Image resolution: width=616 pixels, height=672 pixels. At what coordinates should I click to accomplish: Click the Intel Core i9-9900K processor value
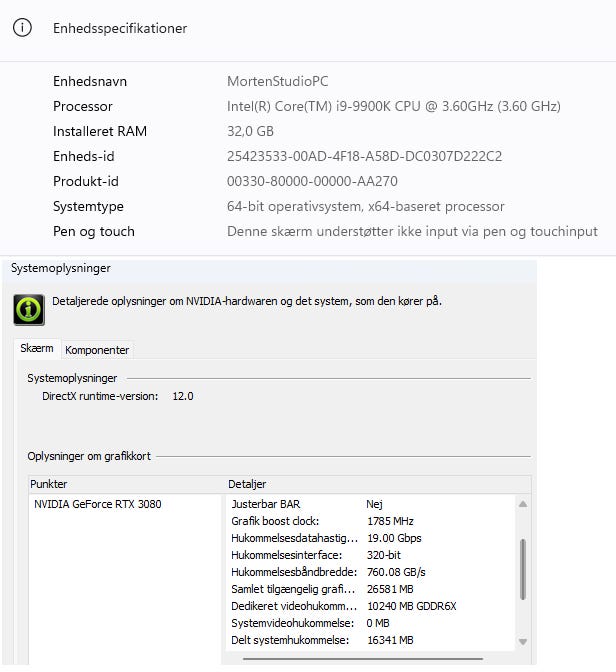[394, 106]
